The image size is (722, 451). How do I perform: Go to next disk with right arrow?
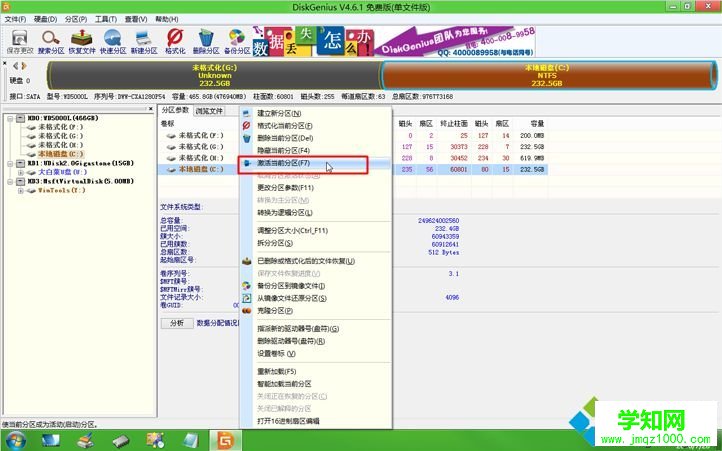[x=24, y=66]
